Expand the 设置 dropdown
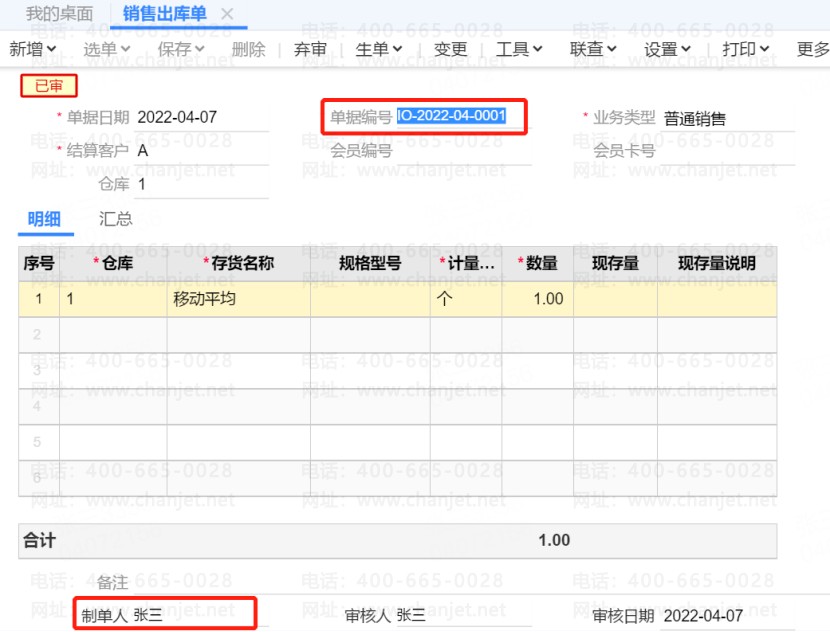 pos(667,49)
